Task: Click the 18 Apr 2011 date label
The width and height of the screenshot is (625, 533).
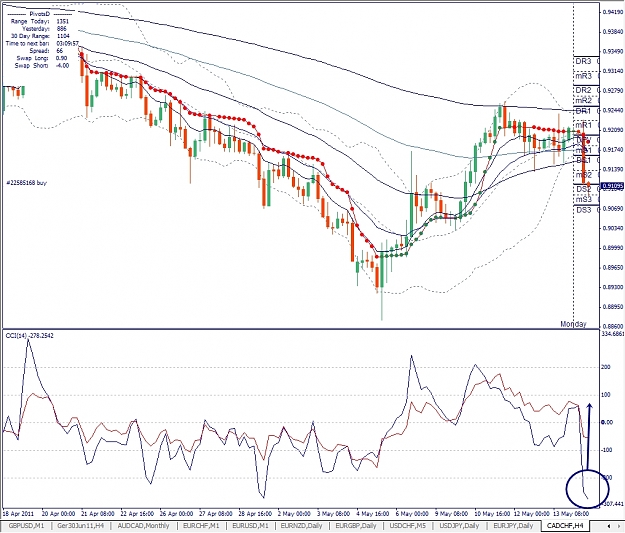Action: pyautogui.click(x=18, y=513)
